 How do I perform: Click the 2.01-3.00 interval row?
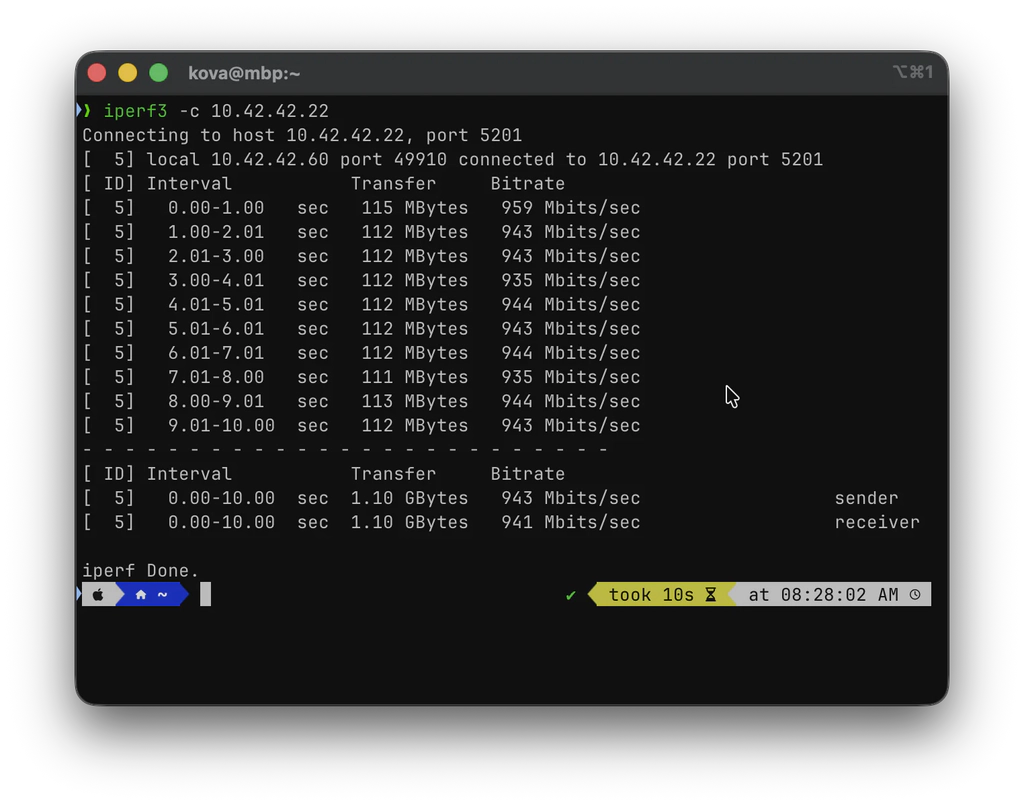coord(361,256)
